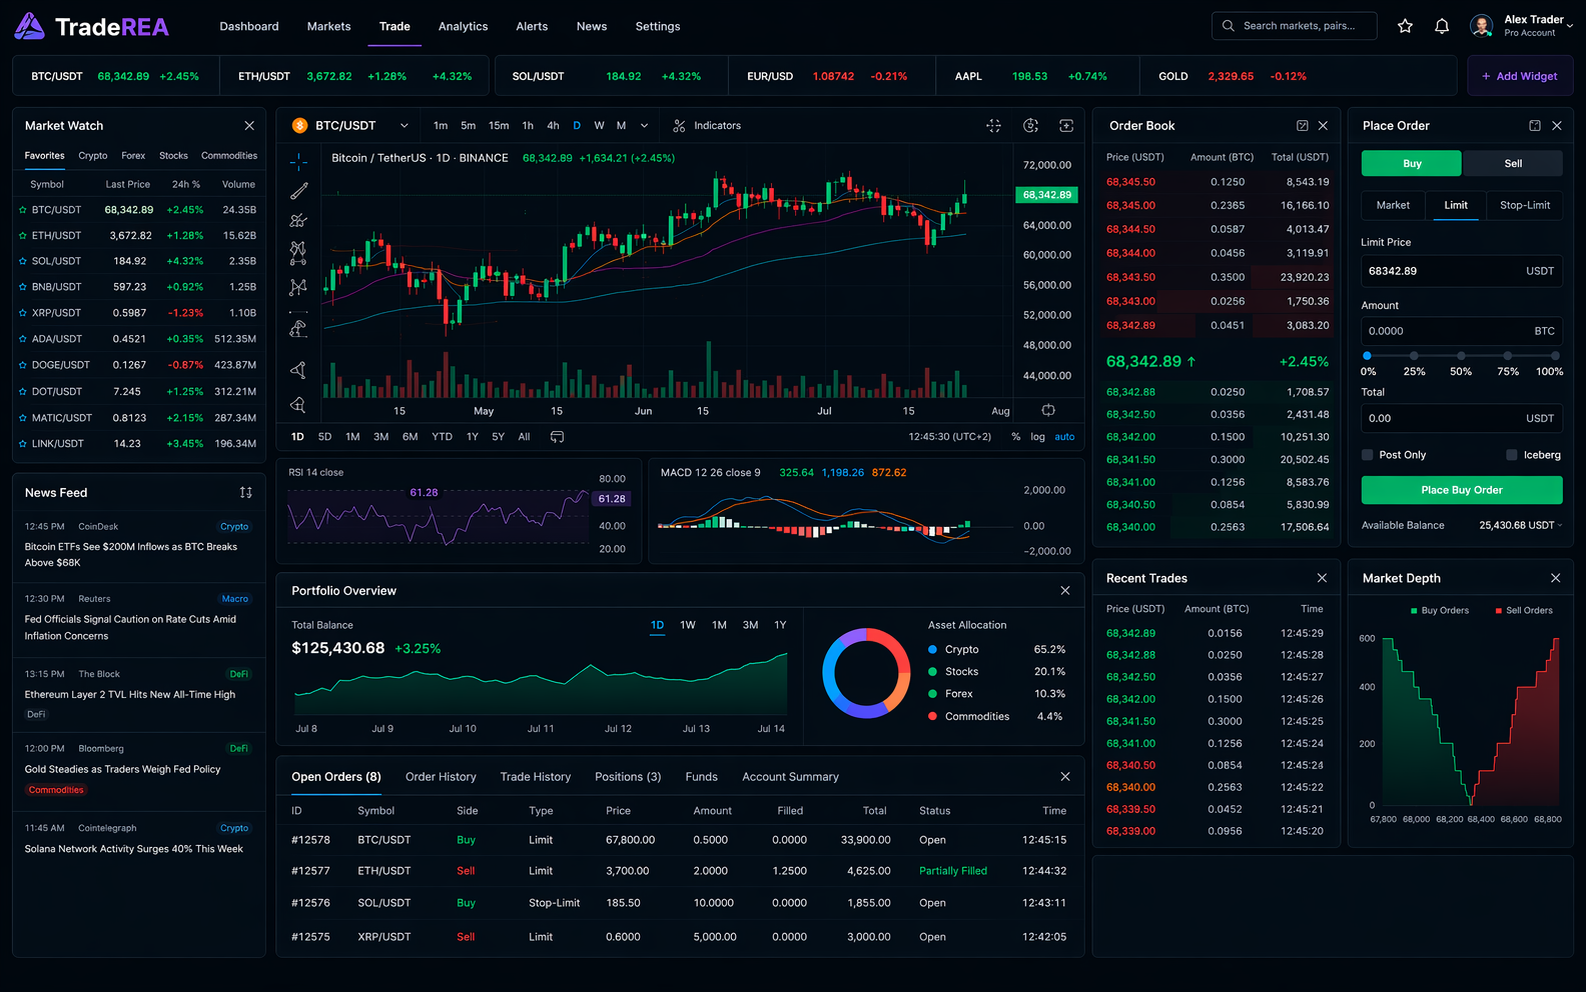Set amount slider to 50%

coord(1461,356)
